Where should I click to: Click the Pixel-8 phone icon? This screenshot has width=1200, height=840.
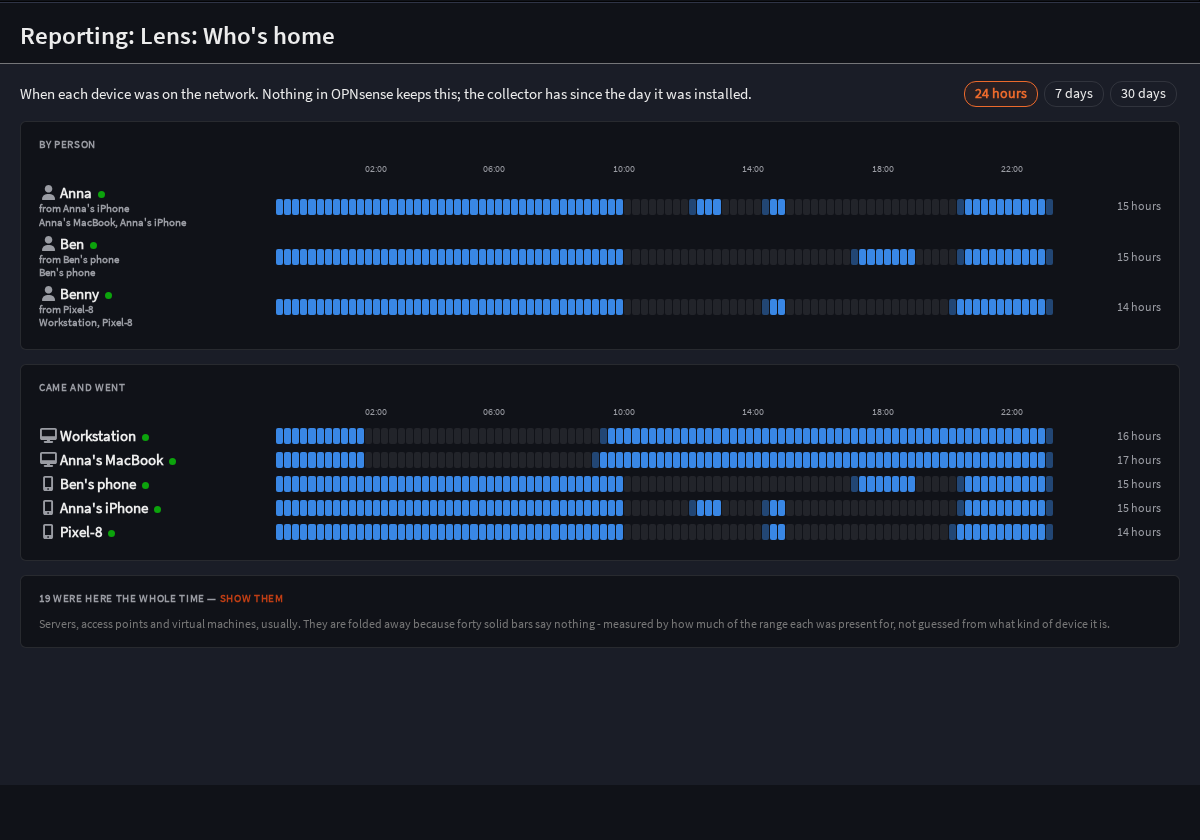pos(48,532)
